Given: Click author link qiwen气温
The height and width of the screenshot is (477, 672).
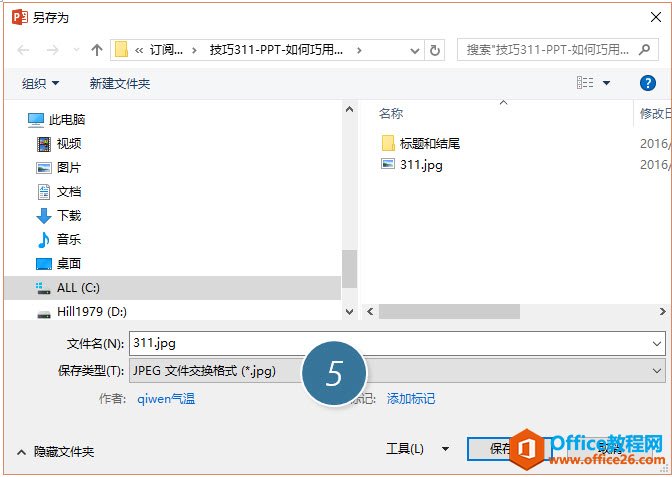Looking at the screenshot, I should [166, 399].
